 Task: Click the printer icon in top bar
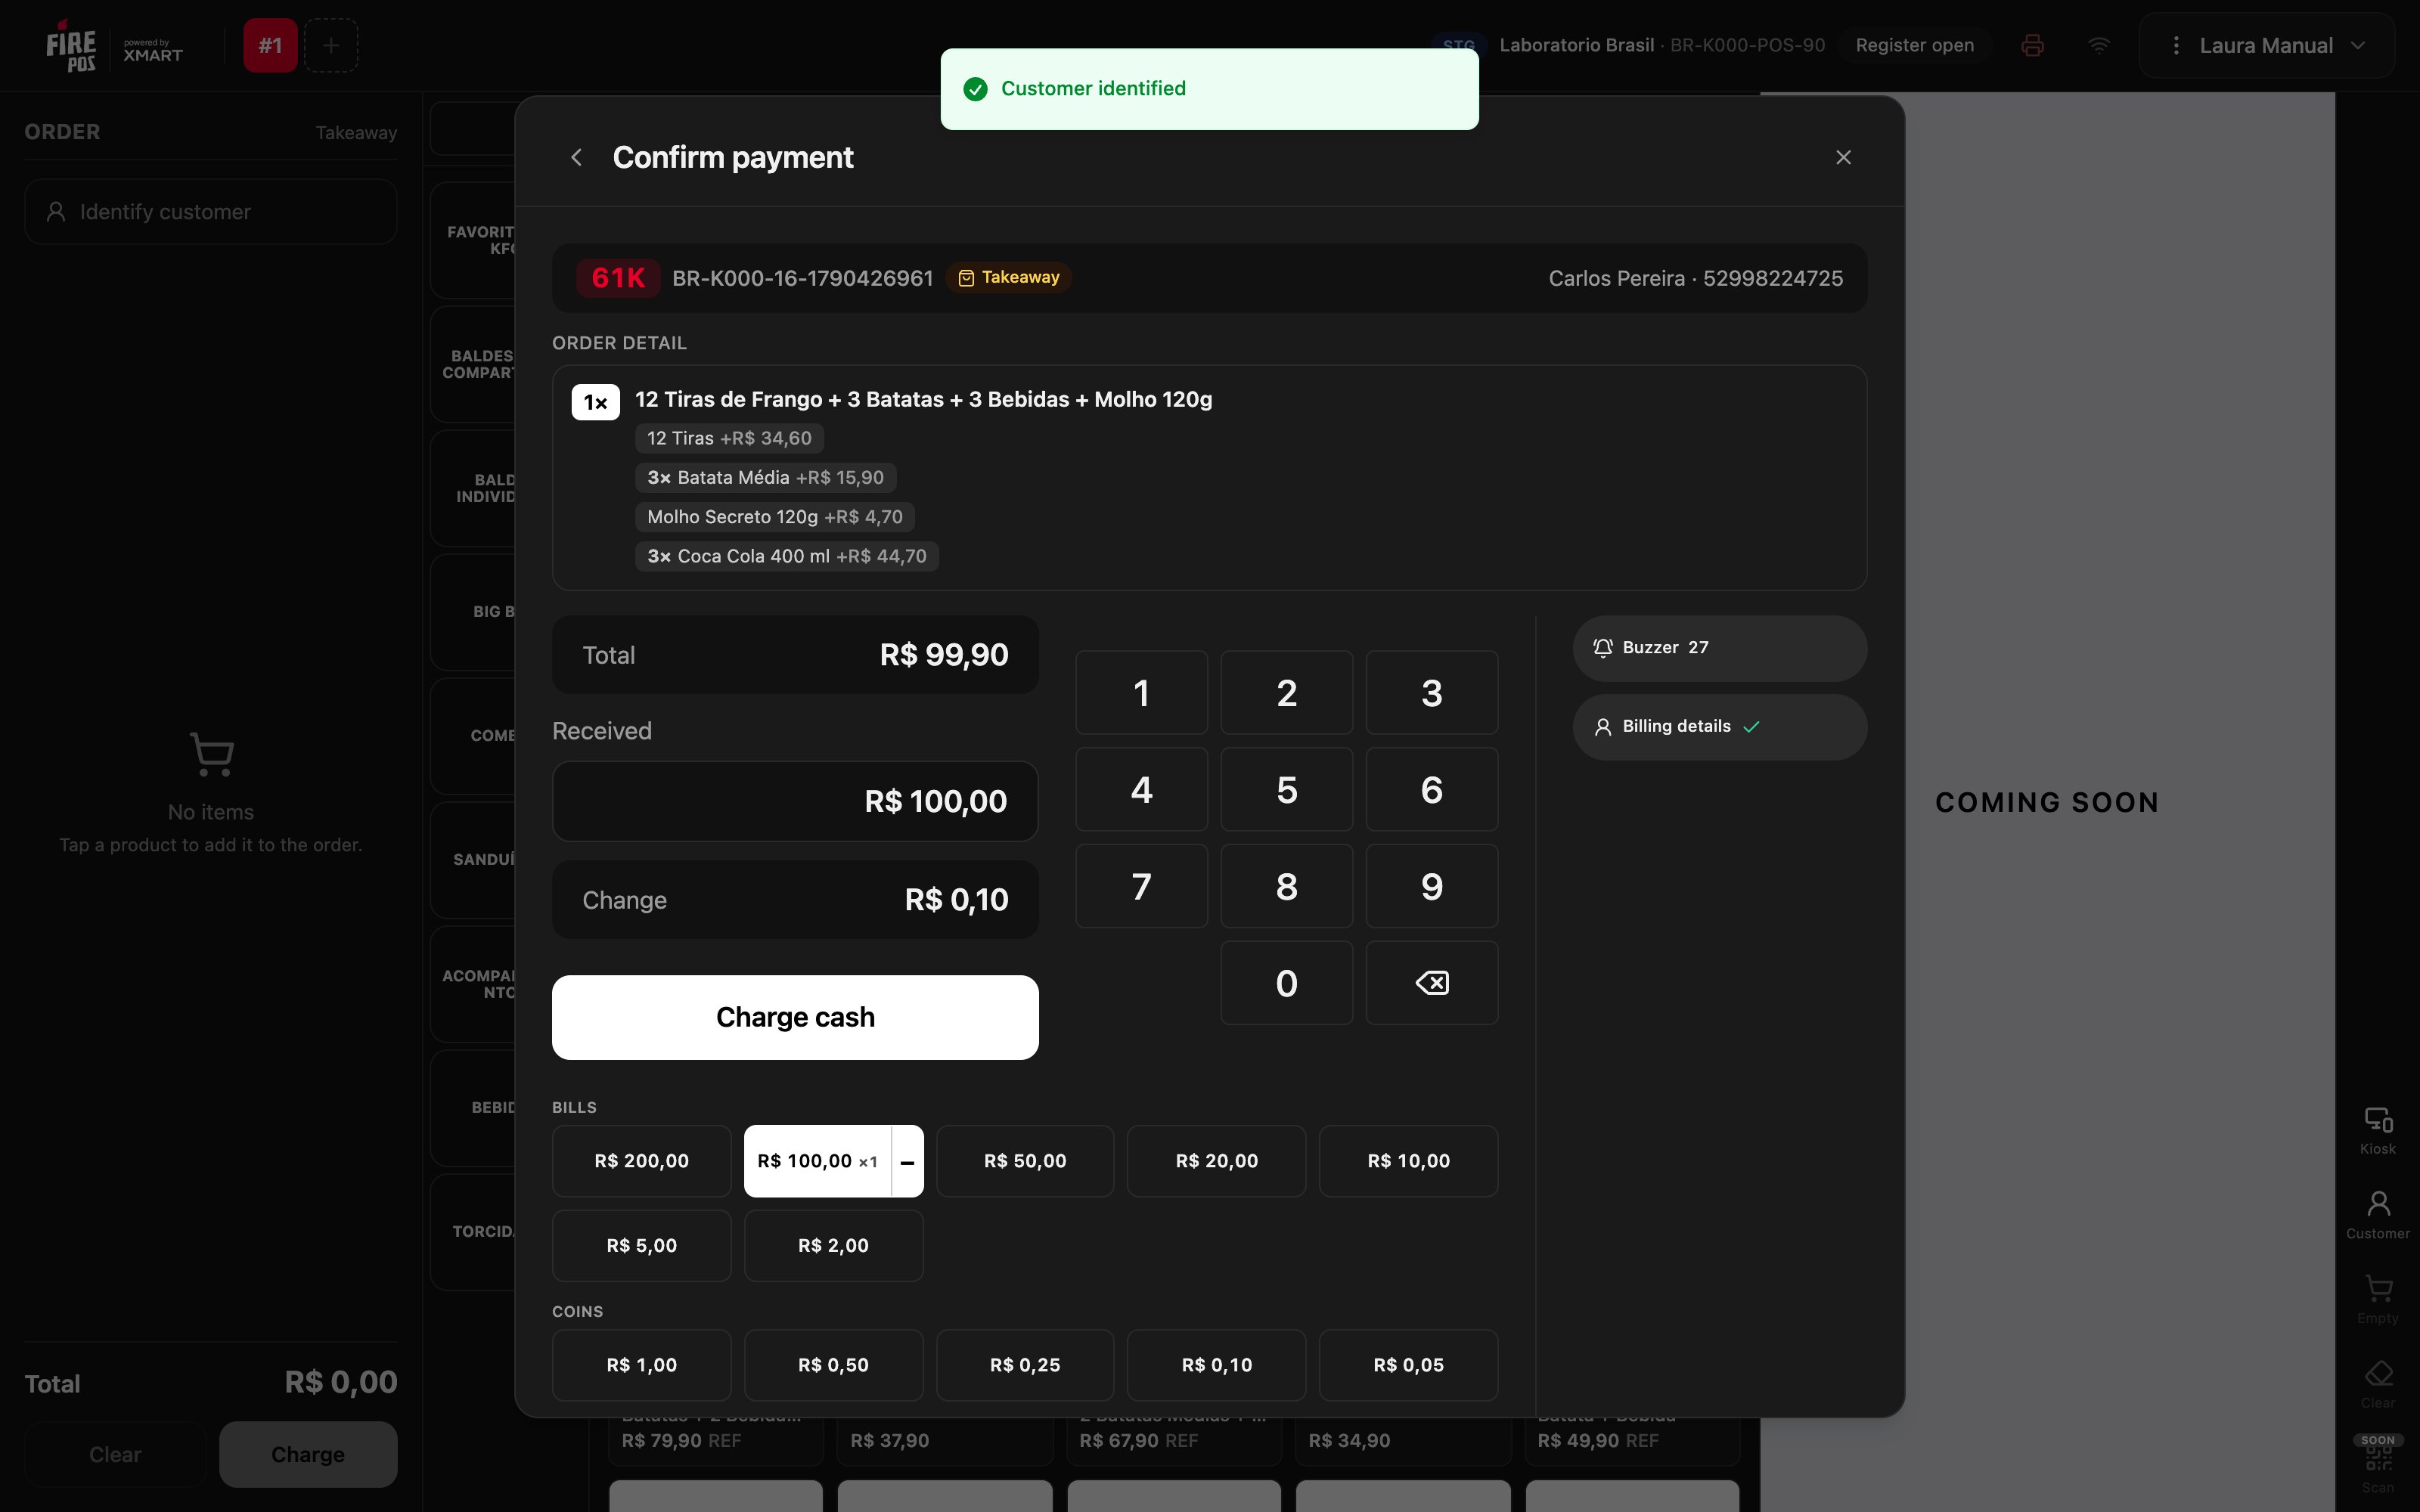tap(2032, 45)
